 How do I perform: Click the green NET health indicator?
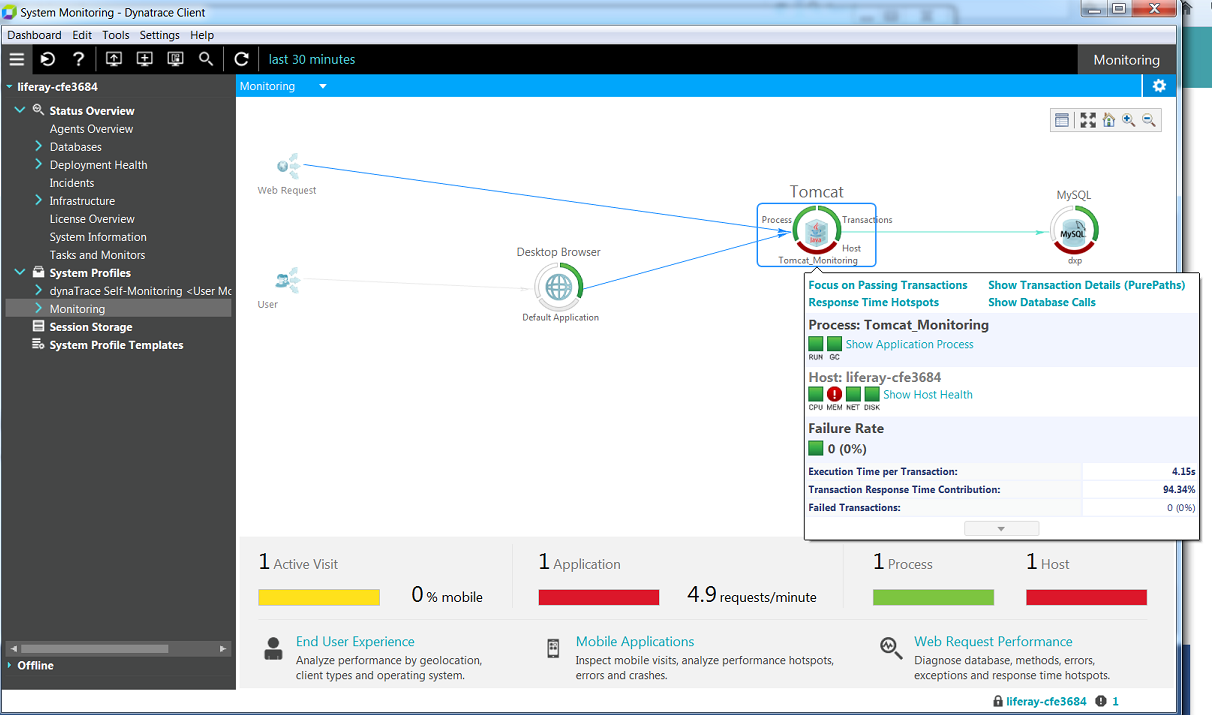(x=853, y=394)
